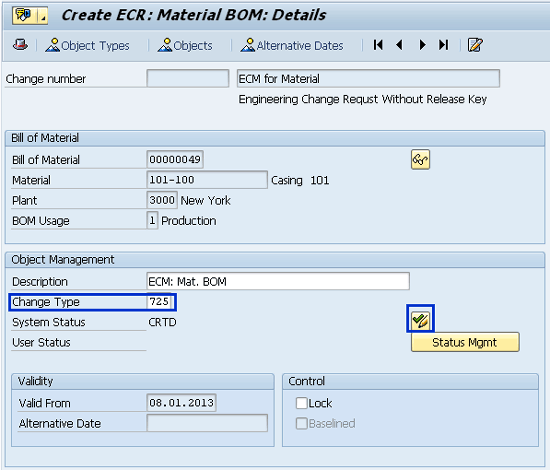Go to previous object arrow
The image size is (550, 470).
pos(399,45)
